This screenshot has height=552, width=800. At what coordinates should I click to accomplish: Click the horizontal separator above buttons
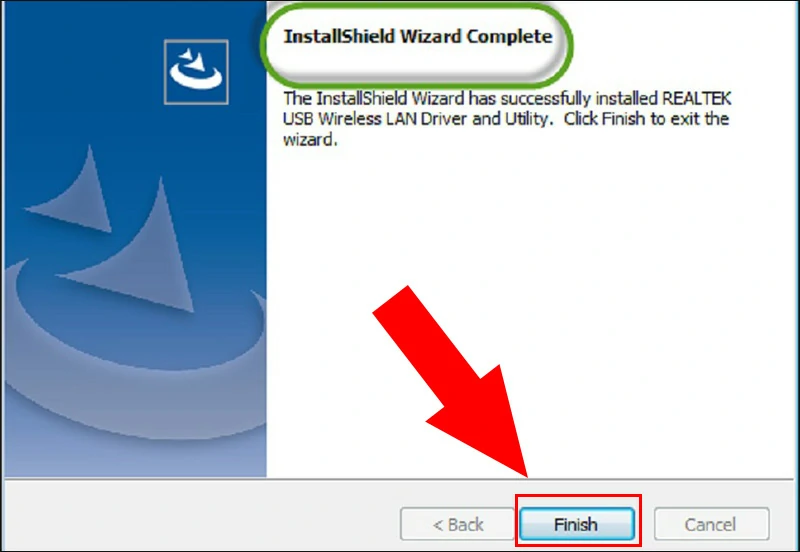pos(399,479)
